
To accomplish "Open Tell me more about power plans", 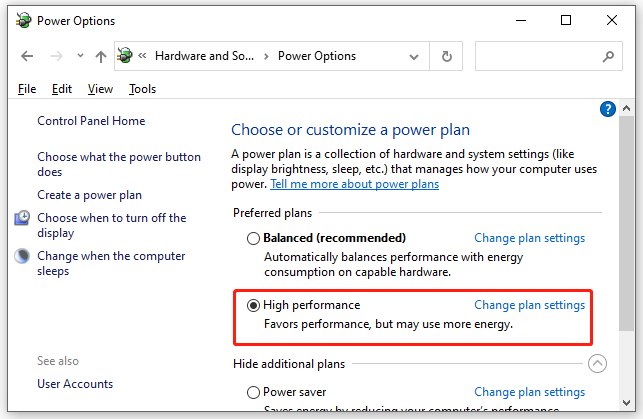I will (355, 184).
